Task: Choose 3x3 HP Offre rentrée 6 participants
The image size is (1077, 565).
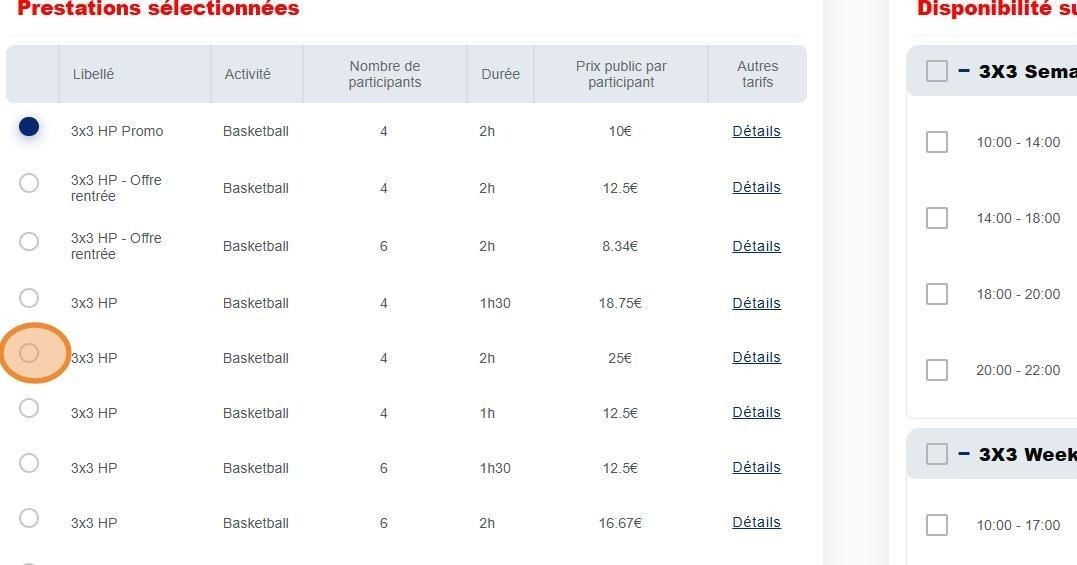Action: (29, 242)
